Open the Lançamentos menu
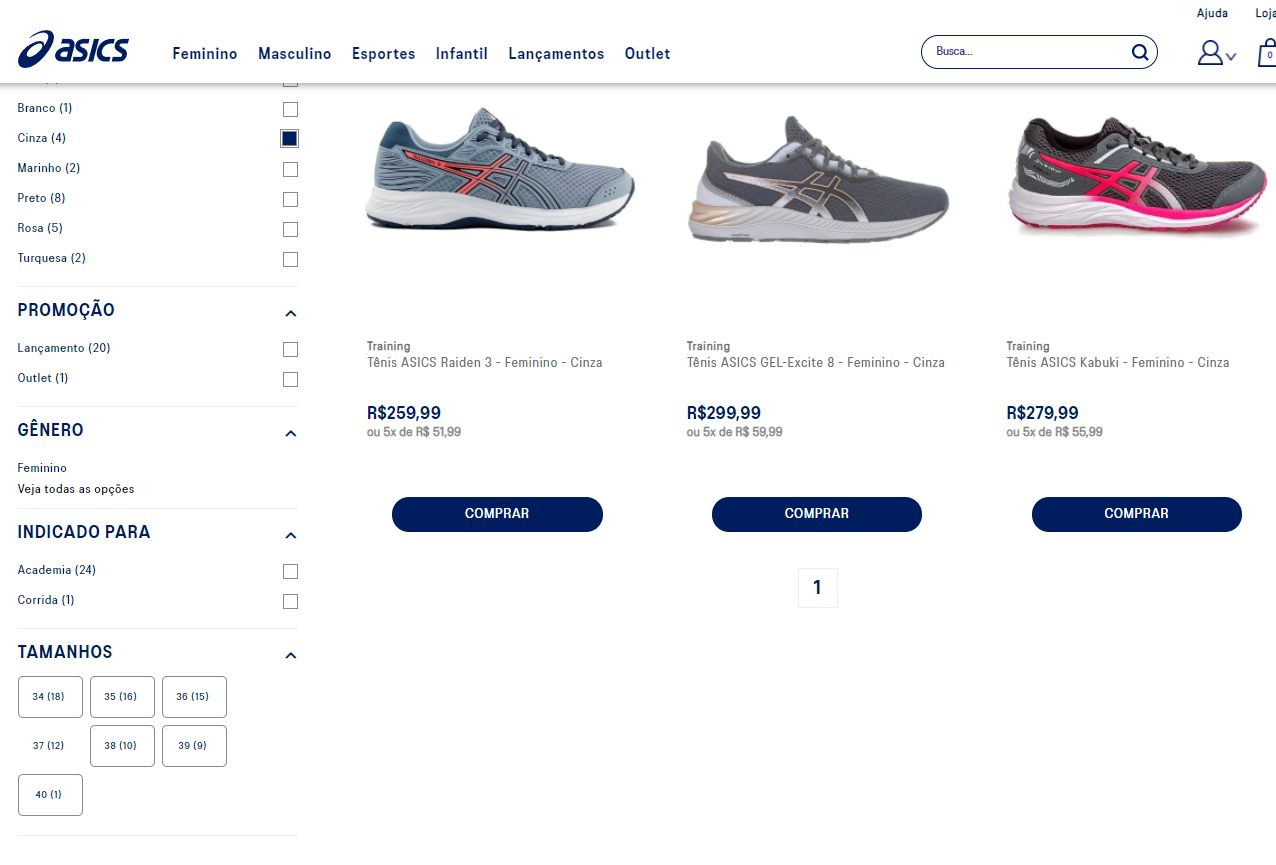The image size is (1276, 865). (556, 54)
